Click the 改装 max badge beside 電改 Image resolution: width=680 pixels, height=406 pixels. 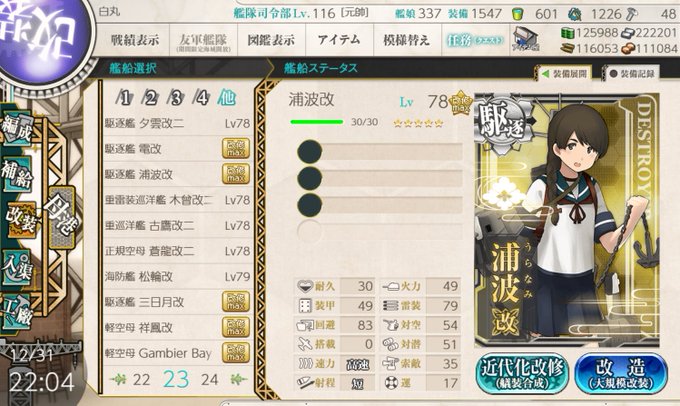click(x=235, y=148)
